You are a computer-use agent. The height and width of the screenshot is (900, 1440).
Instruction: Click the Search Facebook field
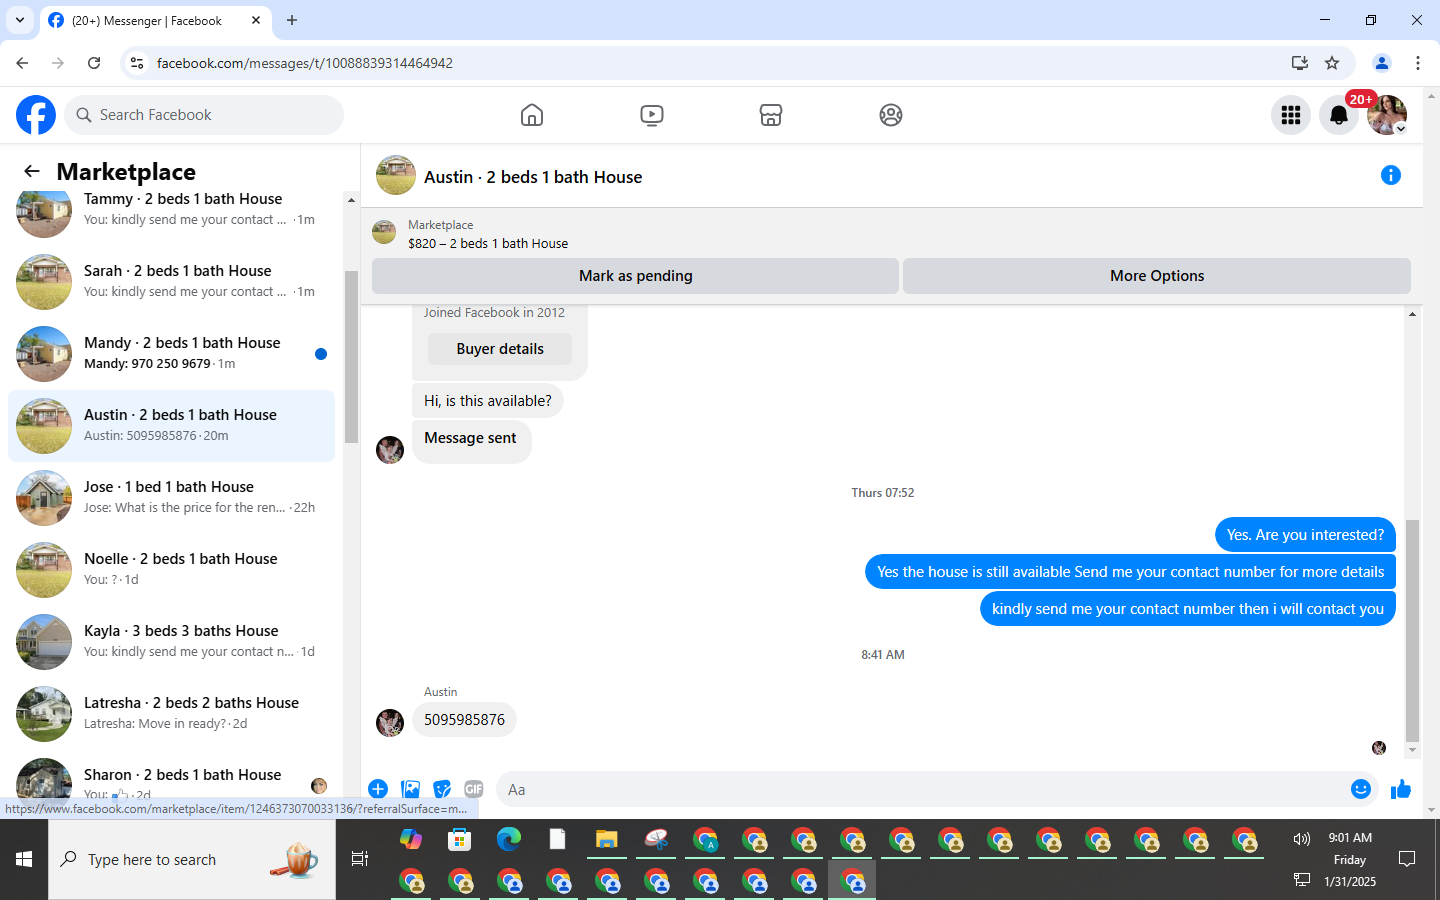click(204, 115)
